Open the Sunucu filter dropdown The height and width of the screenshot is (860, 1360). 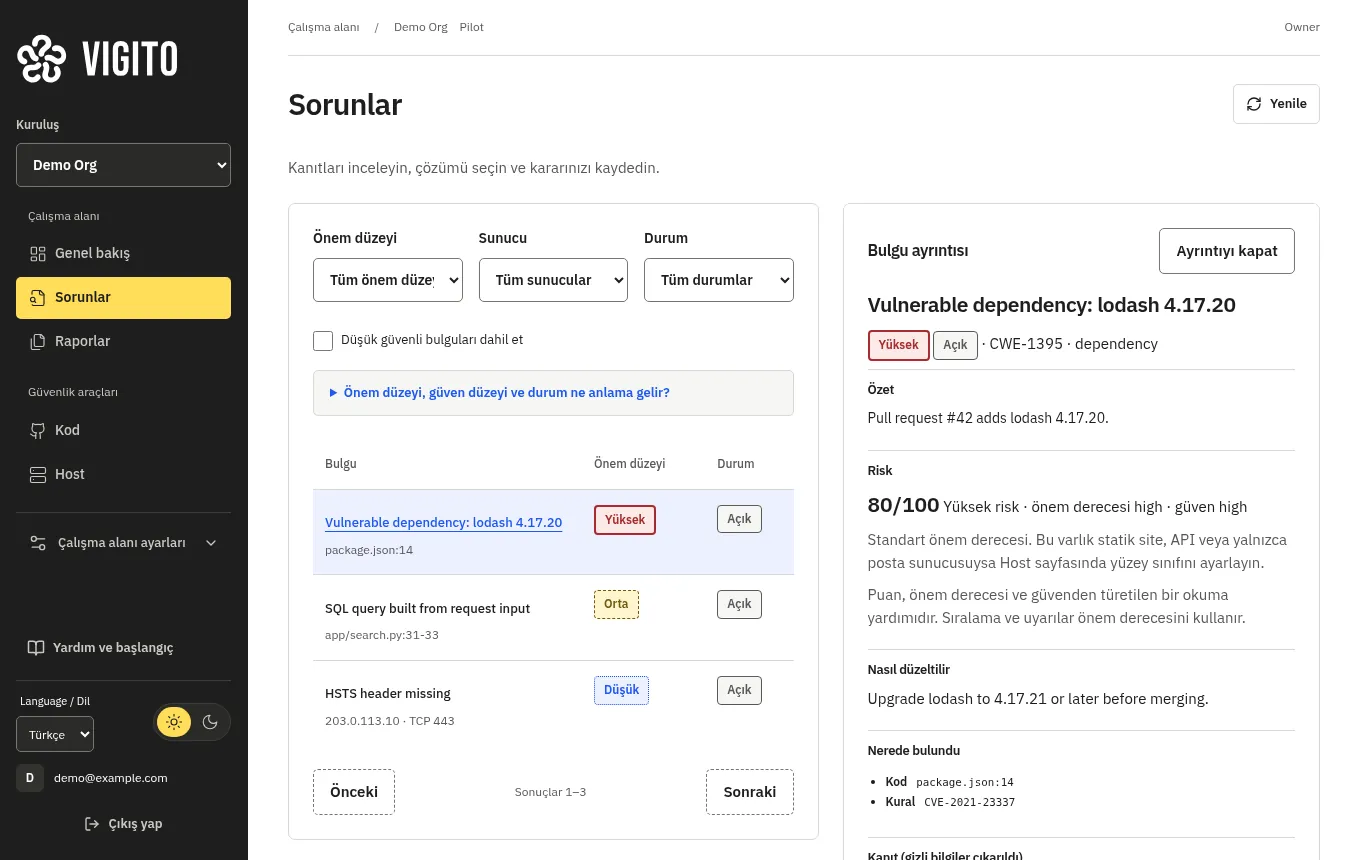(553, 280)
